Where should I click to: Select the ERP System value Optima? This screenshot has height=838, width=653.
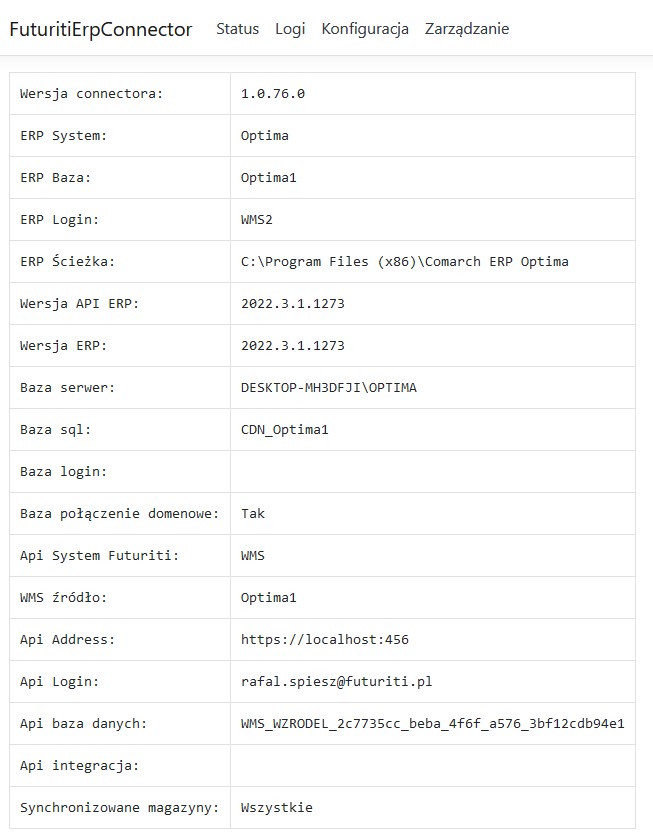[265, 136]
